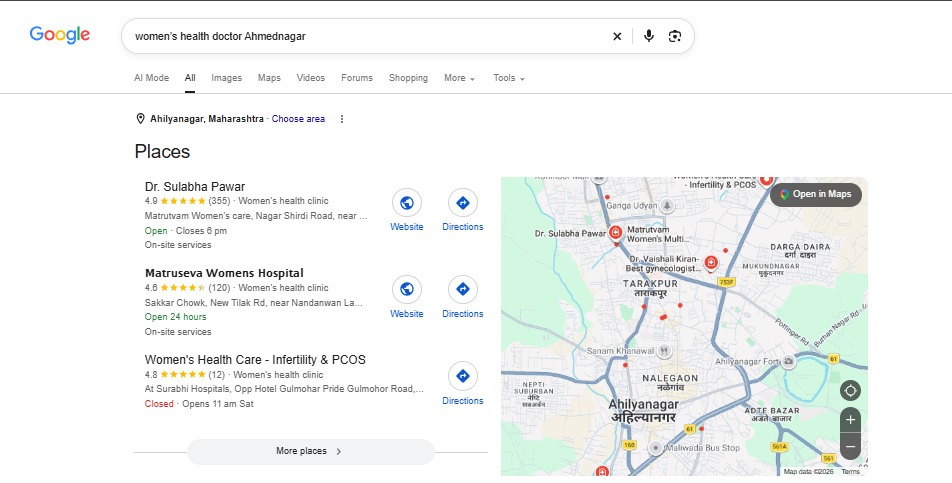Expand the More search menu
The height and width of the screenshot is (483, 952).
[x=460, y=78]
